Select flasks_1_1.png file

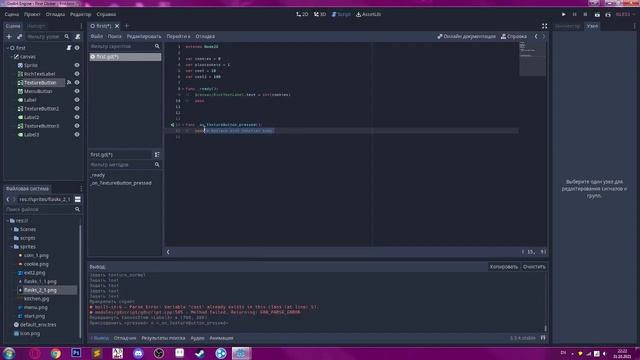(x=40, y=281)
